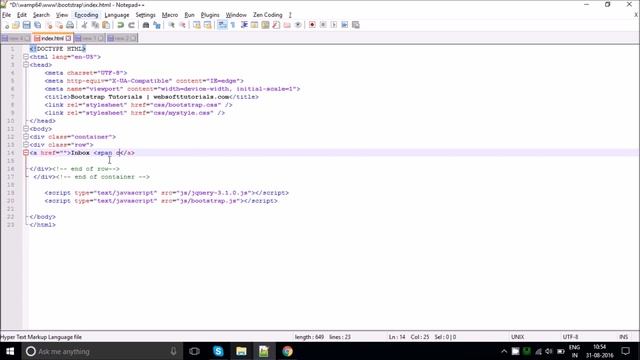640x360 pixels.
Task: Open the Encoding menu
Action: (86, 15)
